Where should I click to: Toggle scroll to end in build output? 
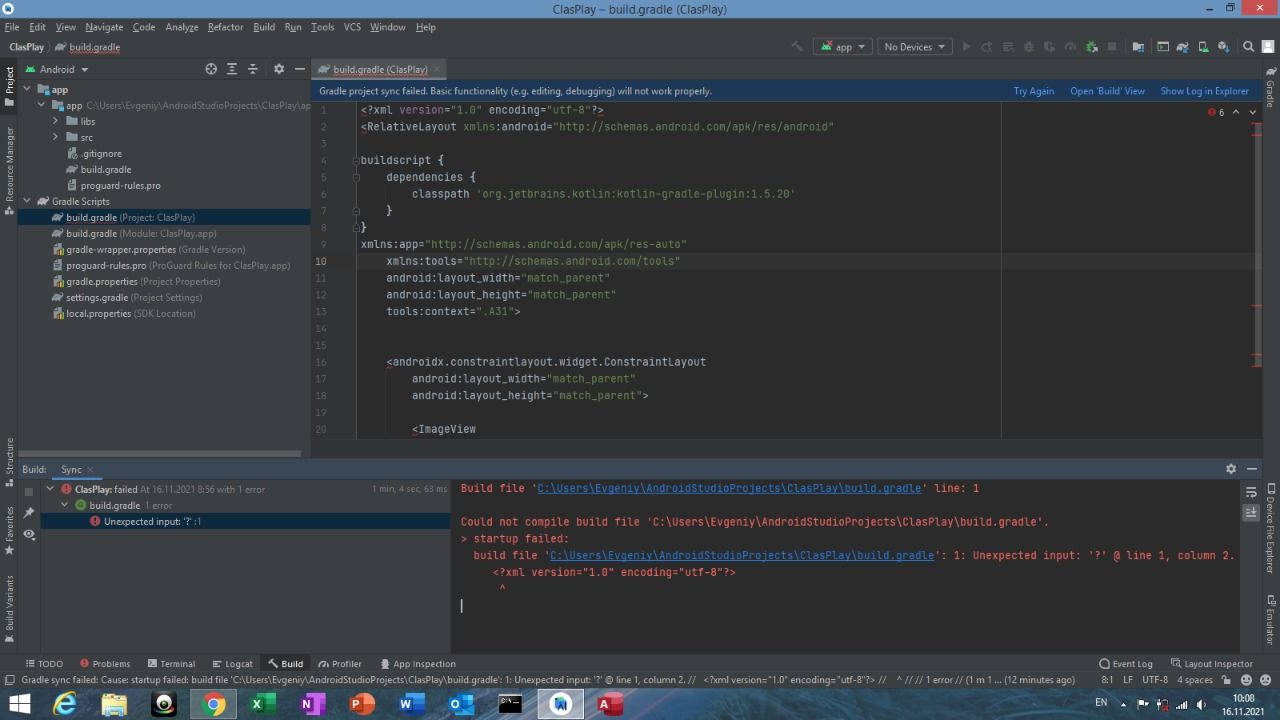pyautogui.click(x=1251, y=512)
